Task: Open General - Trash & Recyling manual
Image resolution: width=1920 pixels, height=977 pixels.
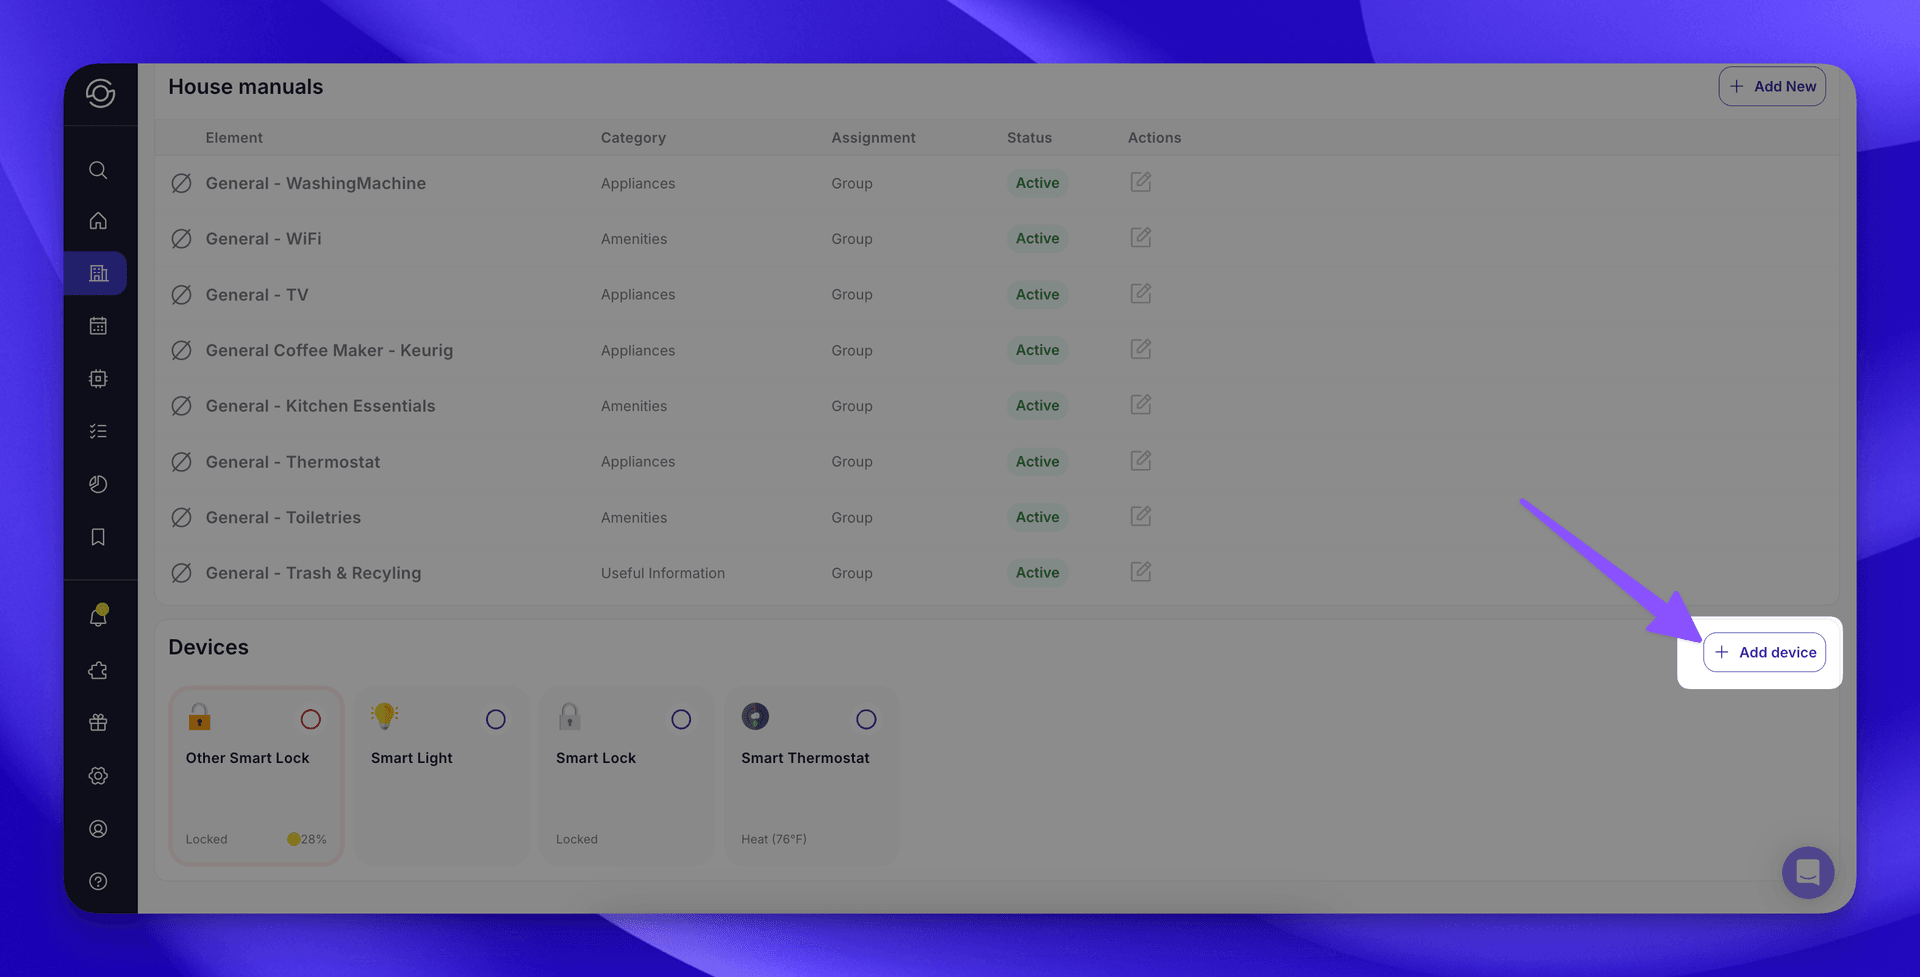Action: click(x=313, y=573)
